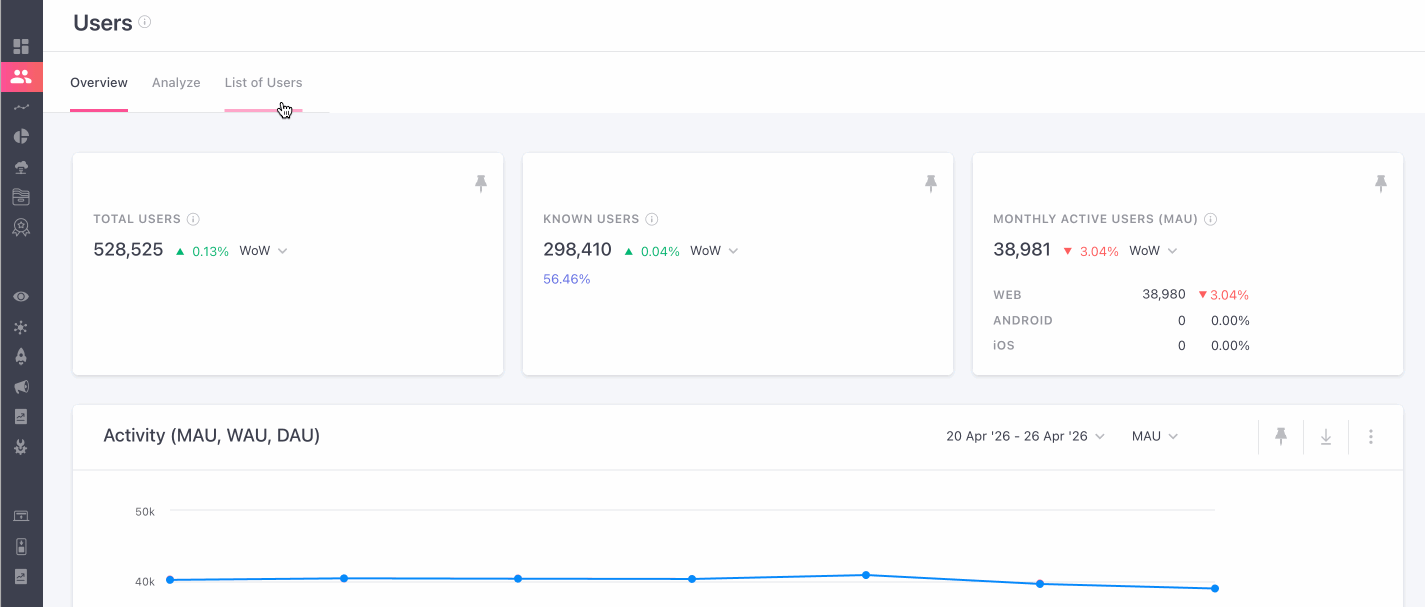
Task: Click the award ribbon icon in sidebar
Action: 21,227
